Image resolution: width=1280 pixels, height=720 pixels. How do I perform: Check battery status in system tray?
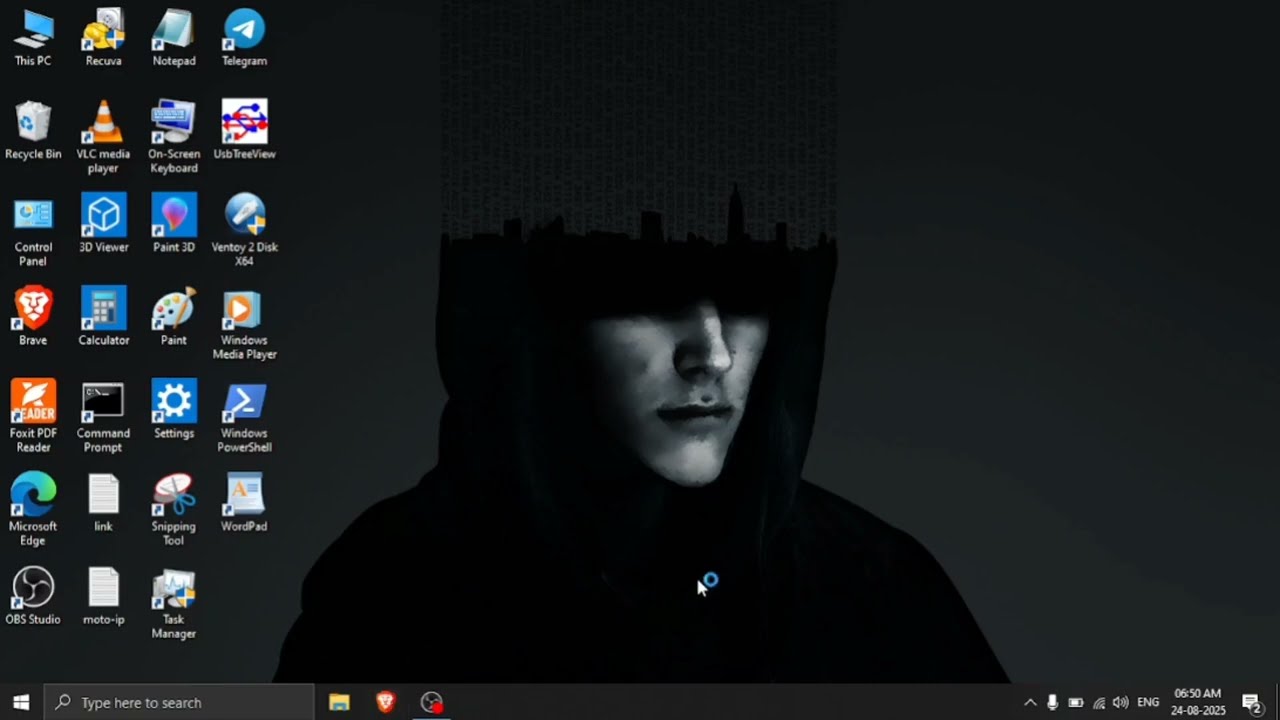point(1076,702)
